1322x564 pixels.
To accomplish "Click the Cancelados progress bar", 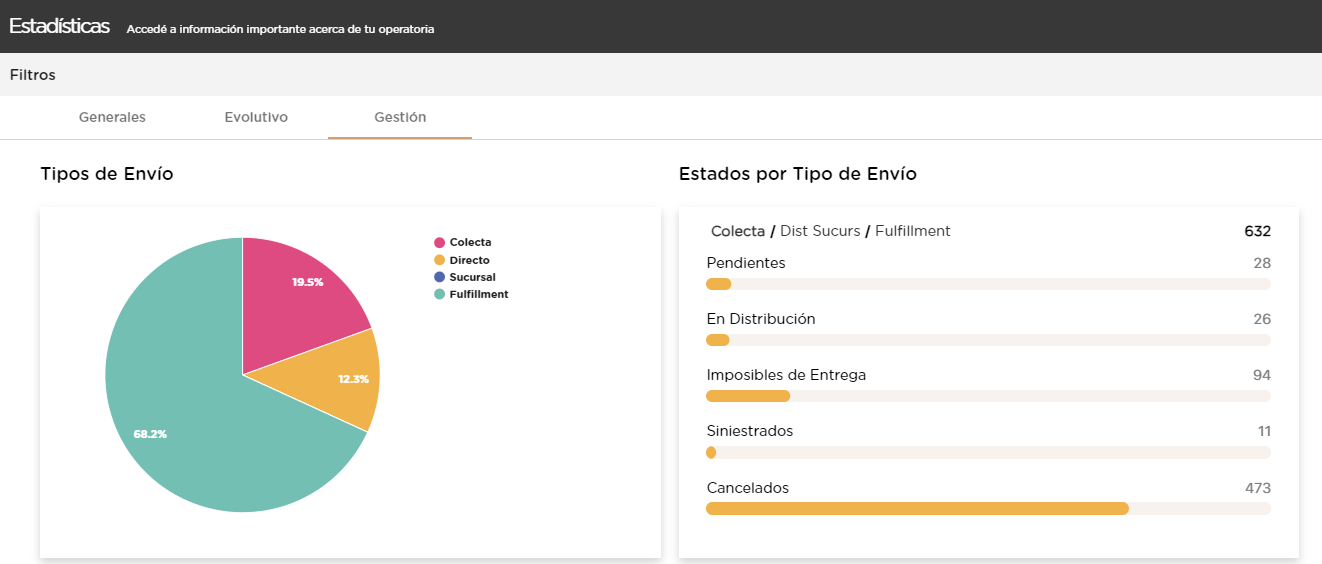I will coord(988,508).
